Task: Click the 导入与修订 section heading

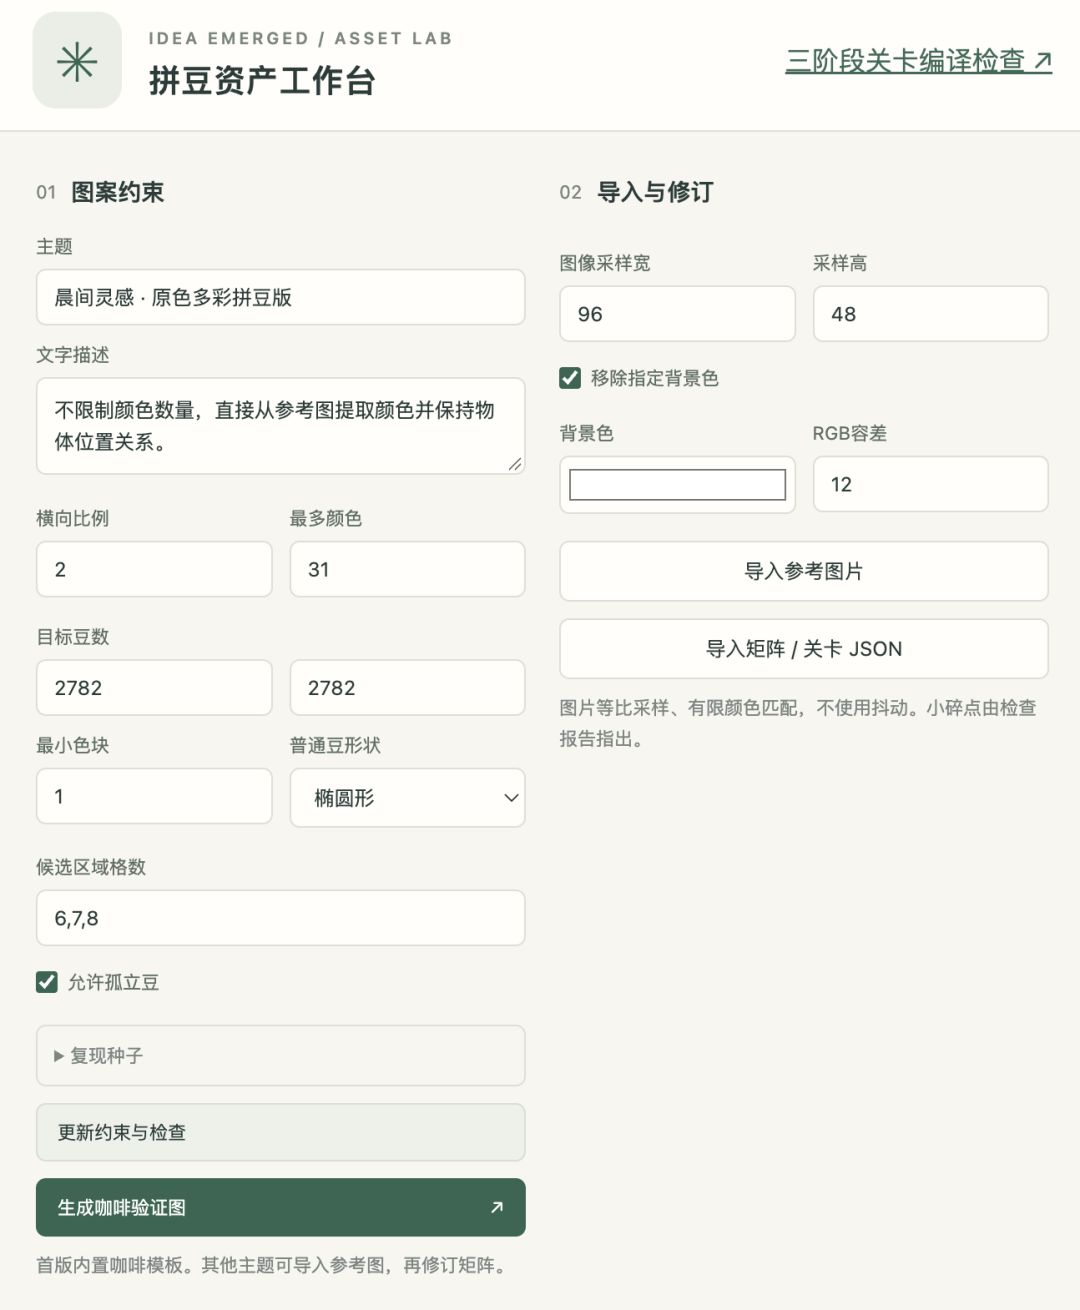Action: point(655,192)
